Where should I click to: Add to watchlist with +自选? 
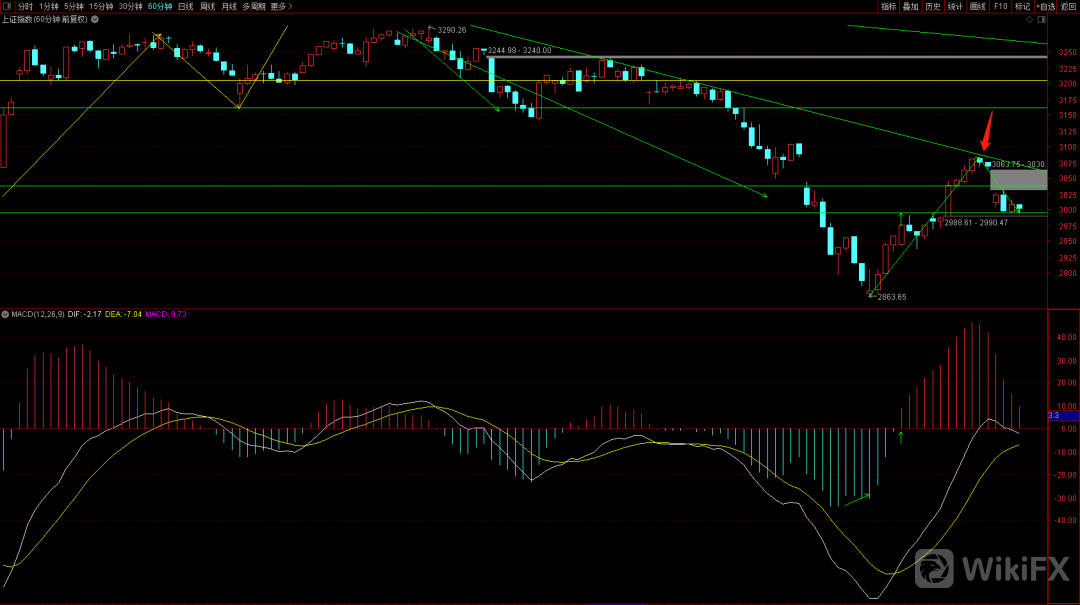(x=1047, y=6)
